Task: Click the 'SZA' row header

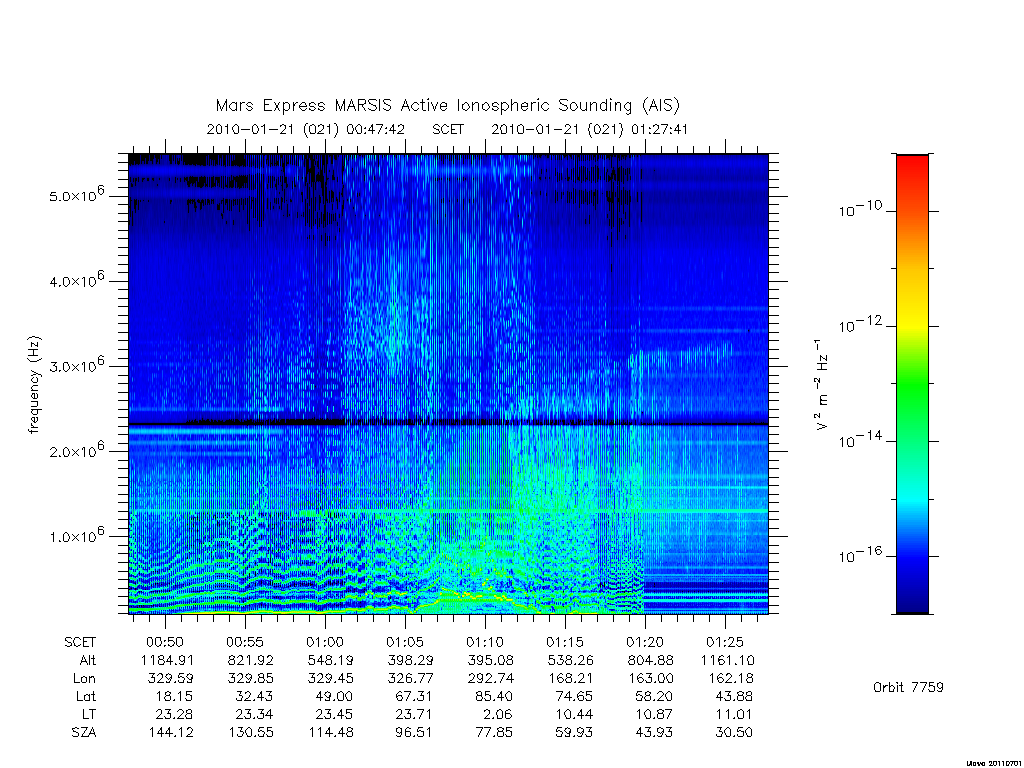Action: pos(84,733)
